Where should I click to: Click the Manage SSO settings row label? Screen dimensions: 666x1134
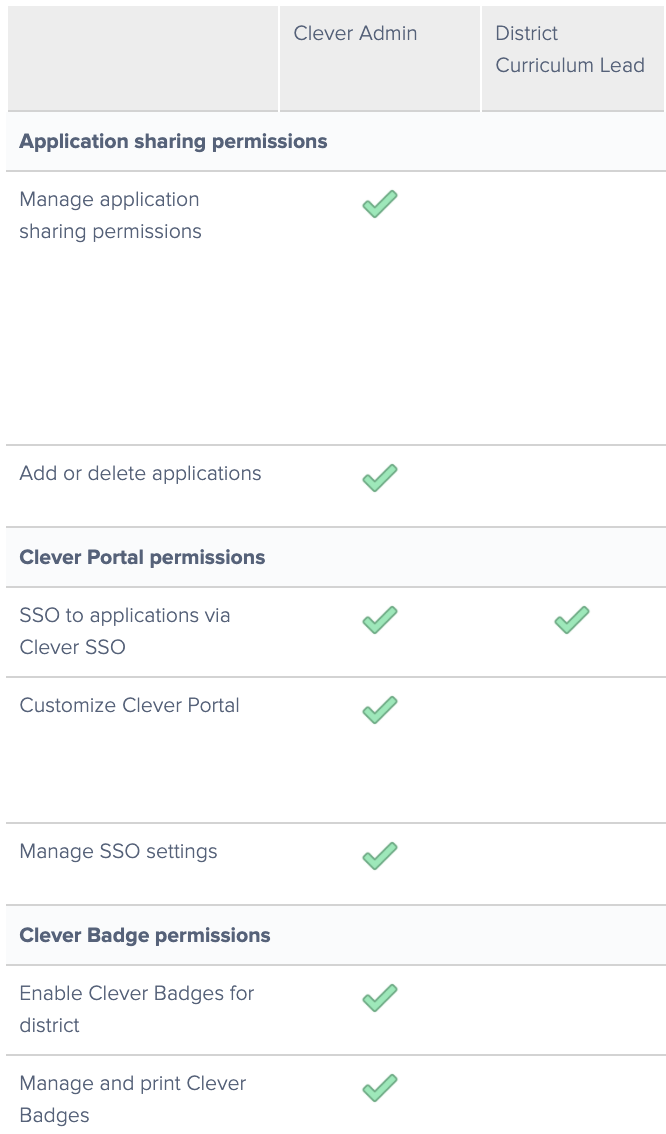[x=118, y=851]
